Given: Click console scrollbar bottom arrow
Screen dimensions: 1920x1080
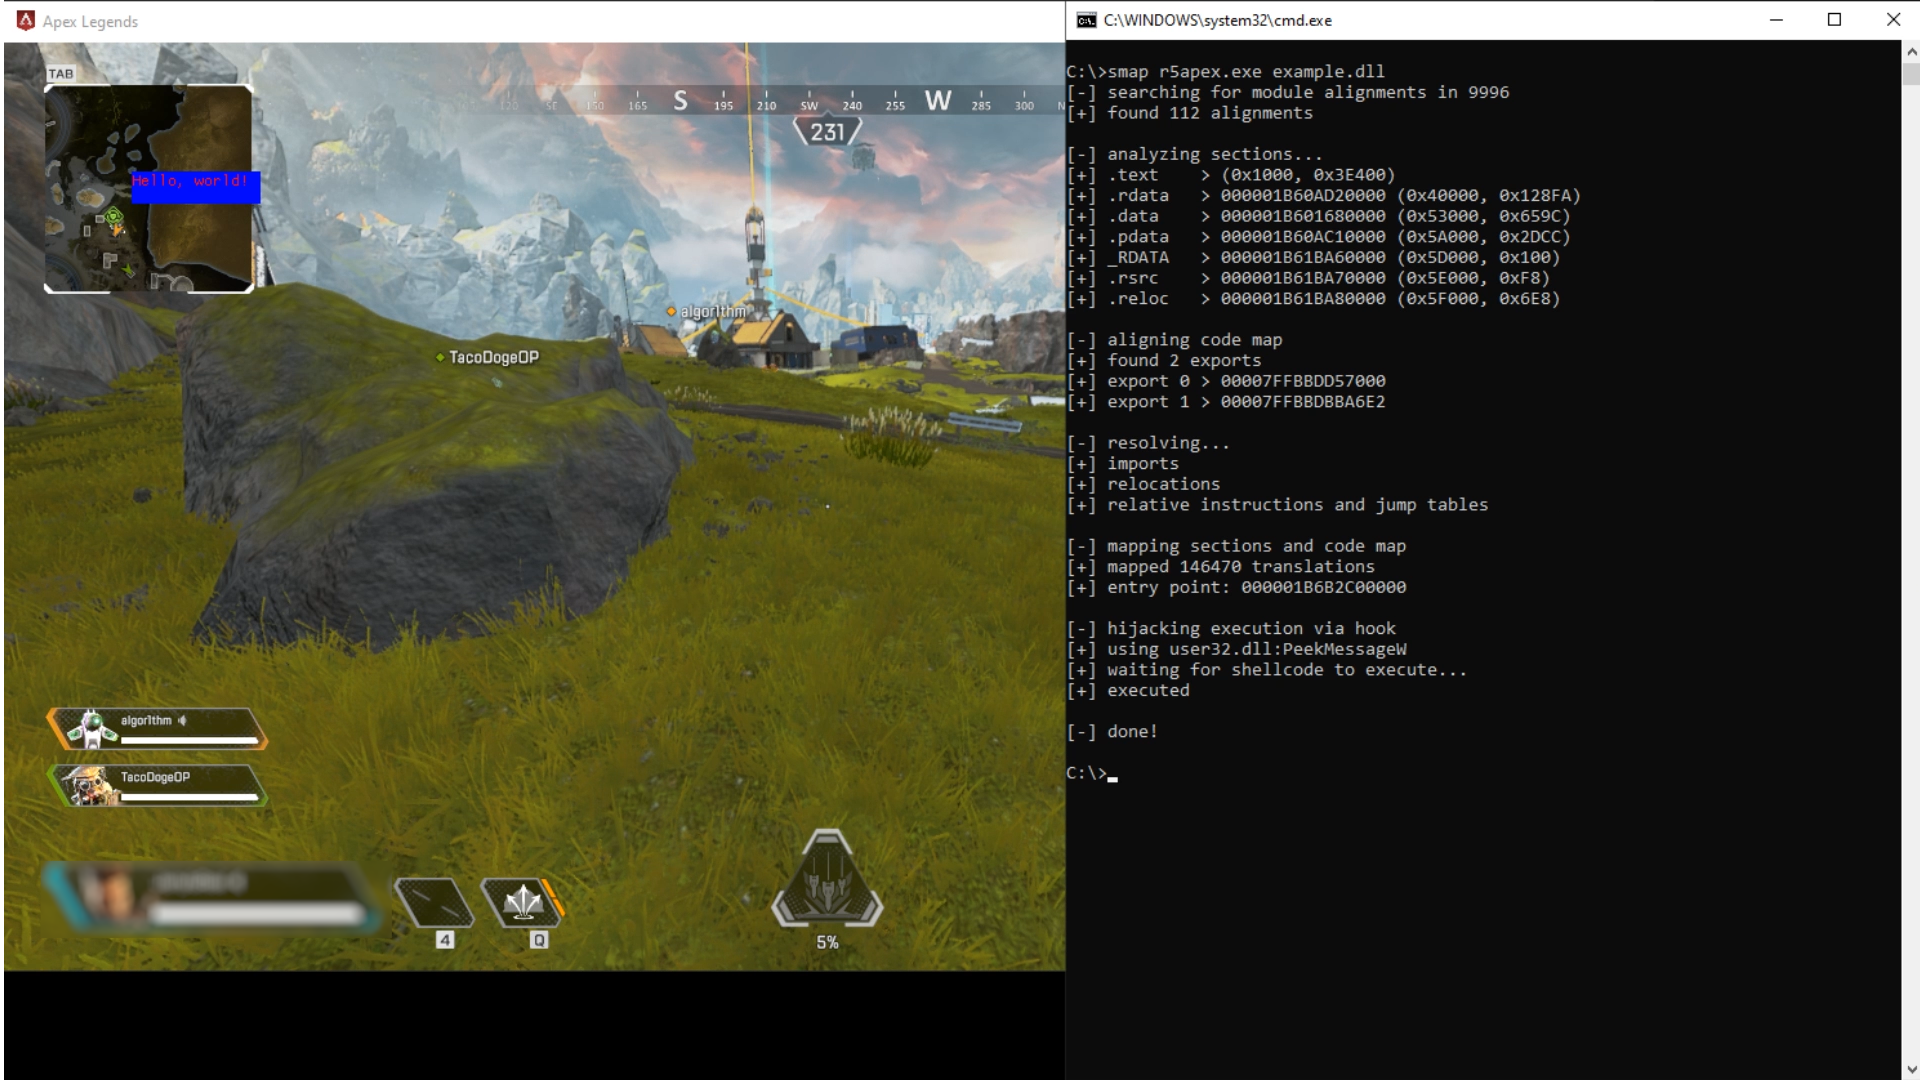Looking at the screenshot, I should (1910, 1069).
